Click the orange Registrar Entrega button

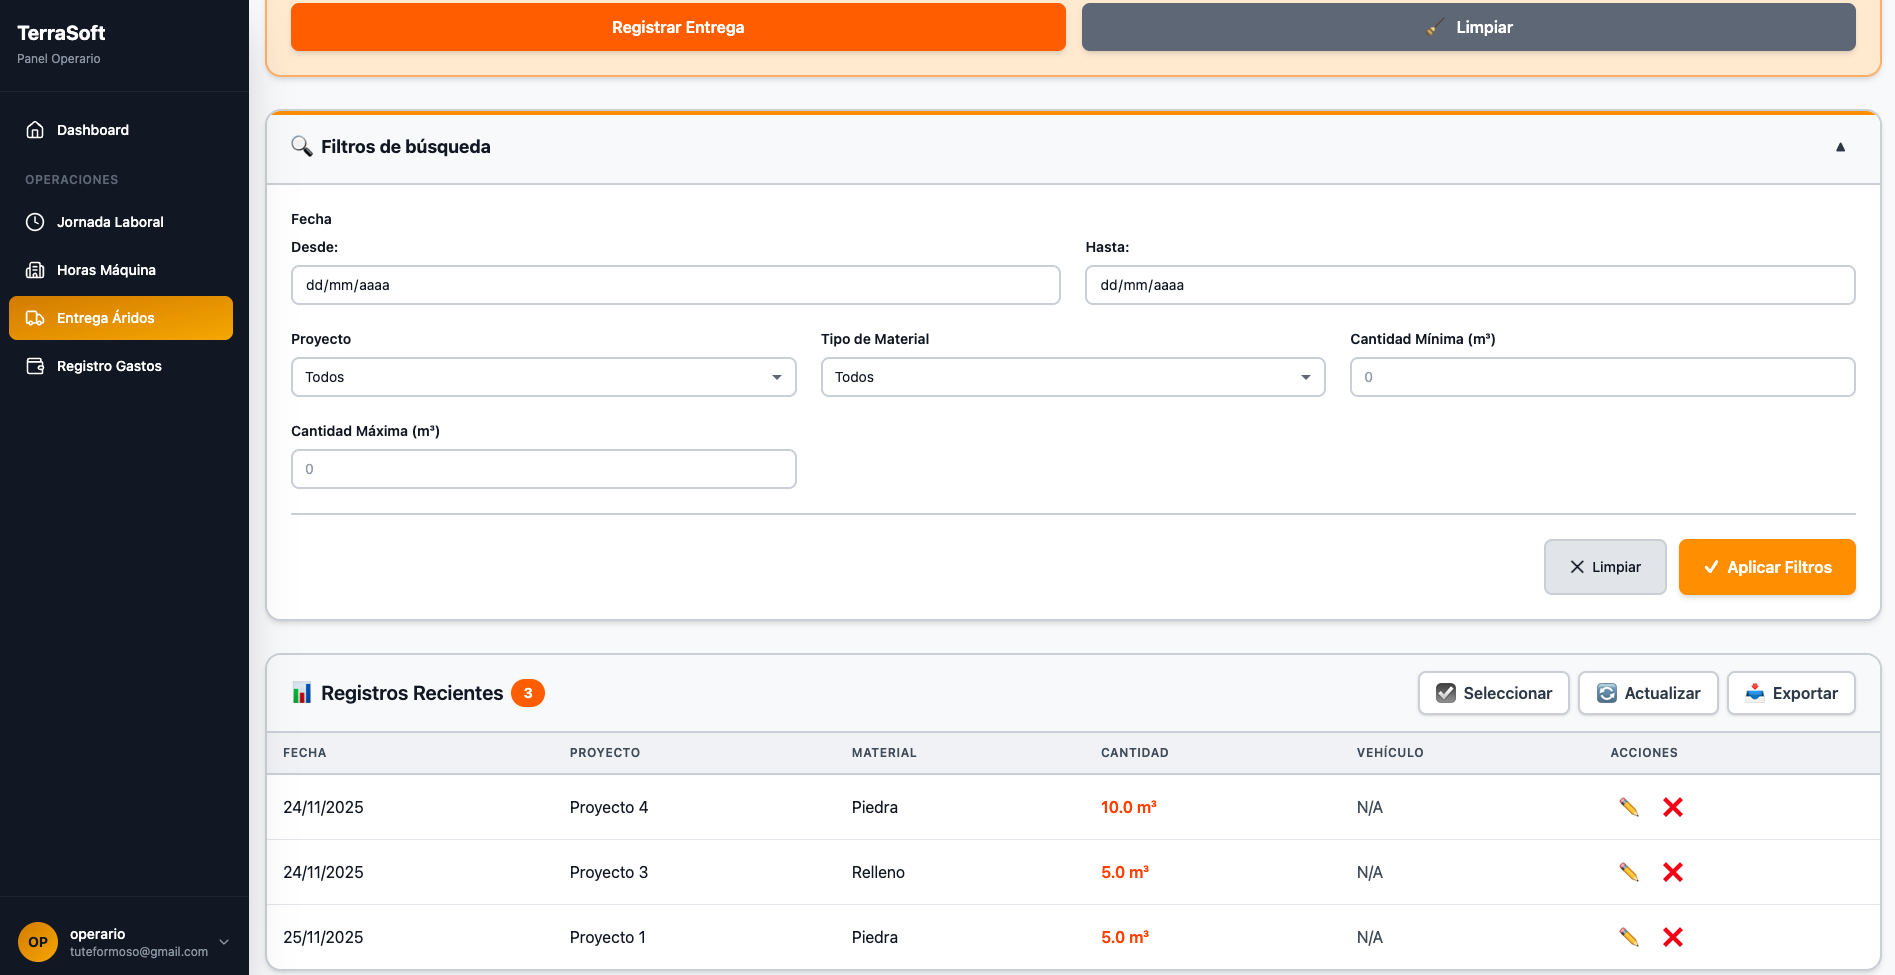tap(678, 27)
